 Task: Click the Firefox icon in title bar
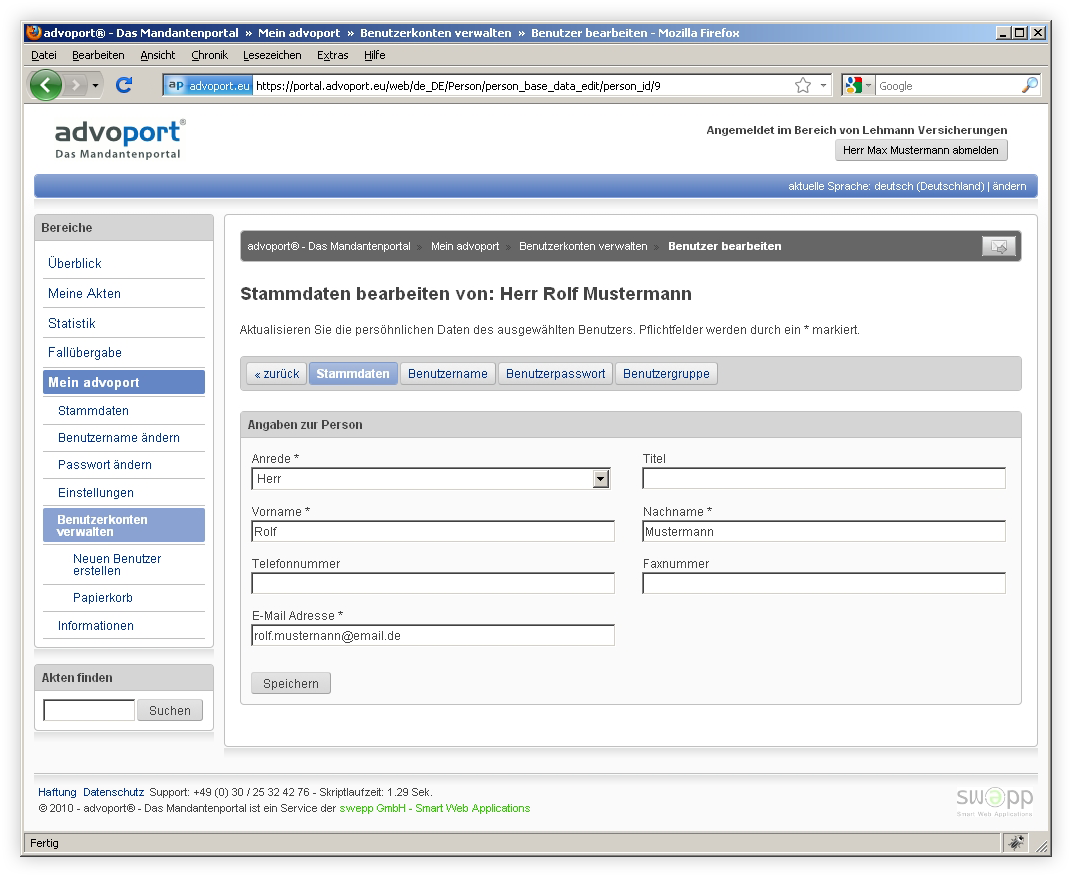[34, 32]
